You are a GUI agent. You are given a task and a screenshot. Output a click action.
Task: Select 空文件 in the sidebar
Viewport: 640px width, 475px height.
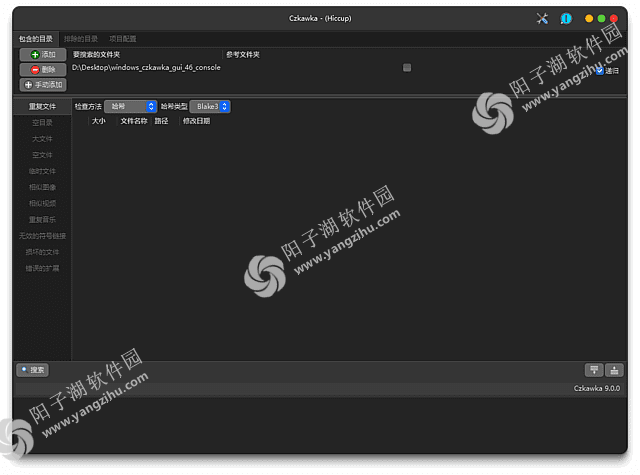click(x=42, y=155)
